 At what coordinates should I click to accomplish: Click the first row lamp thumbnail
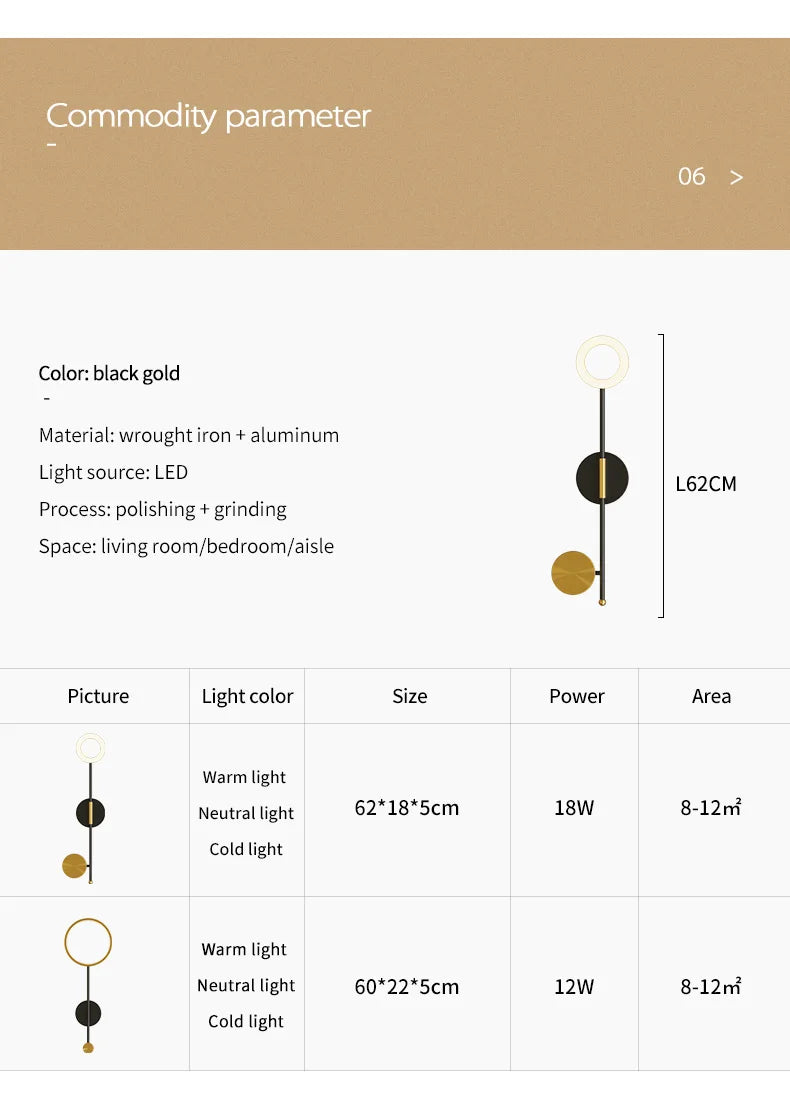[87, 808]
